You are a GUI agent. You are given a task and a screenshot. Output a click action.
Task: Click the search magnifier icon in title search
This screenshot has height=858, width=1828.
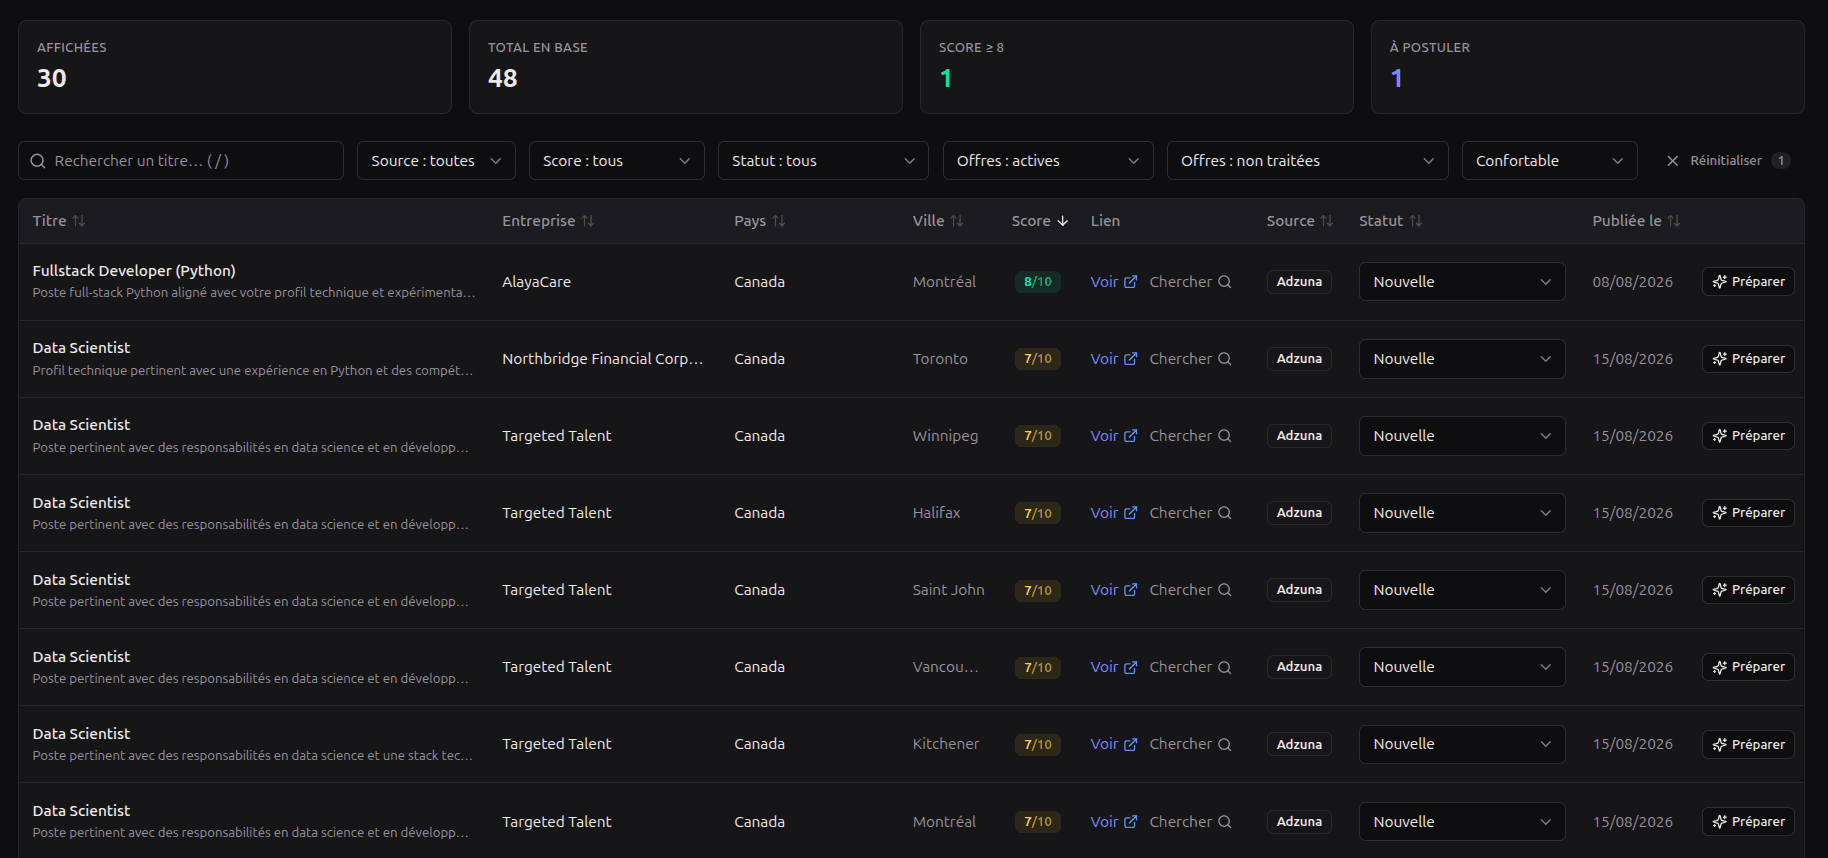click(x=38, y=161)
